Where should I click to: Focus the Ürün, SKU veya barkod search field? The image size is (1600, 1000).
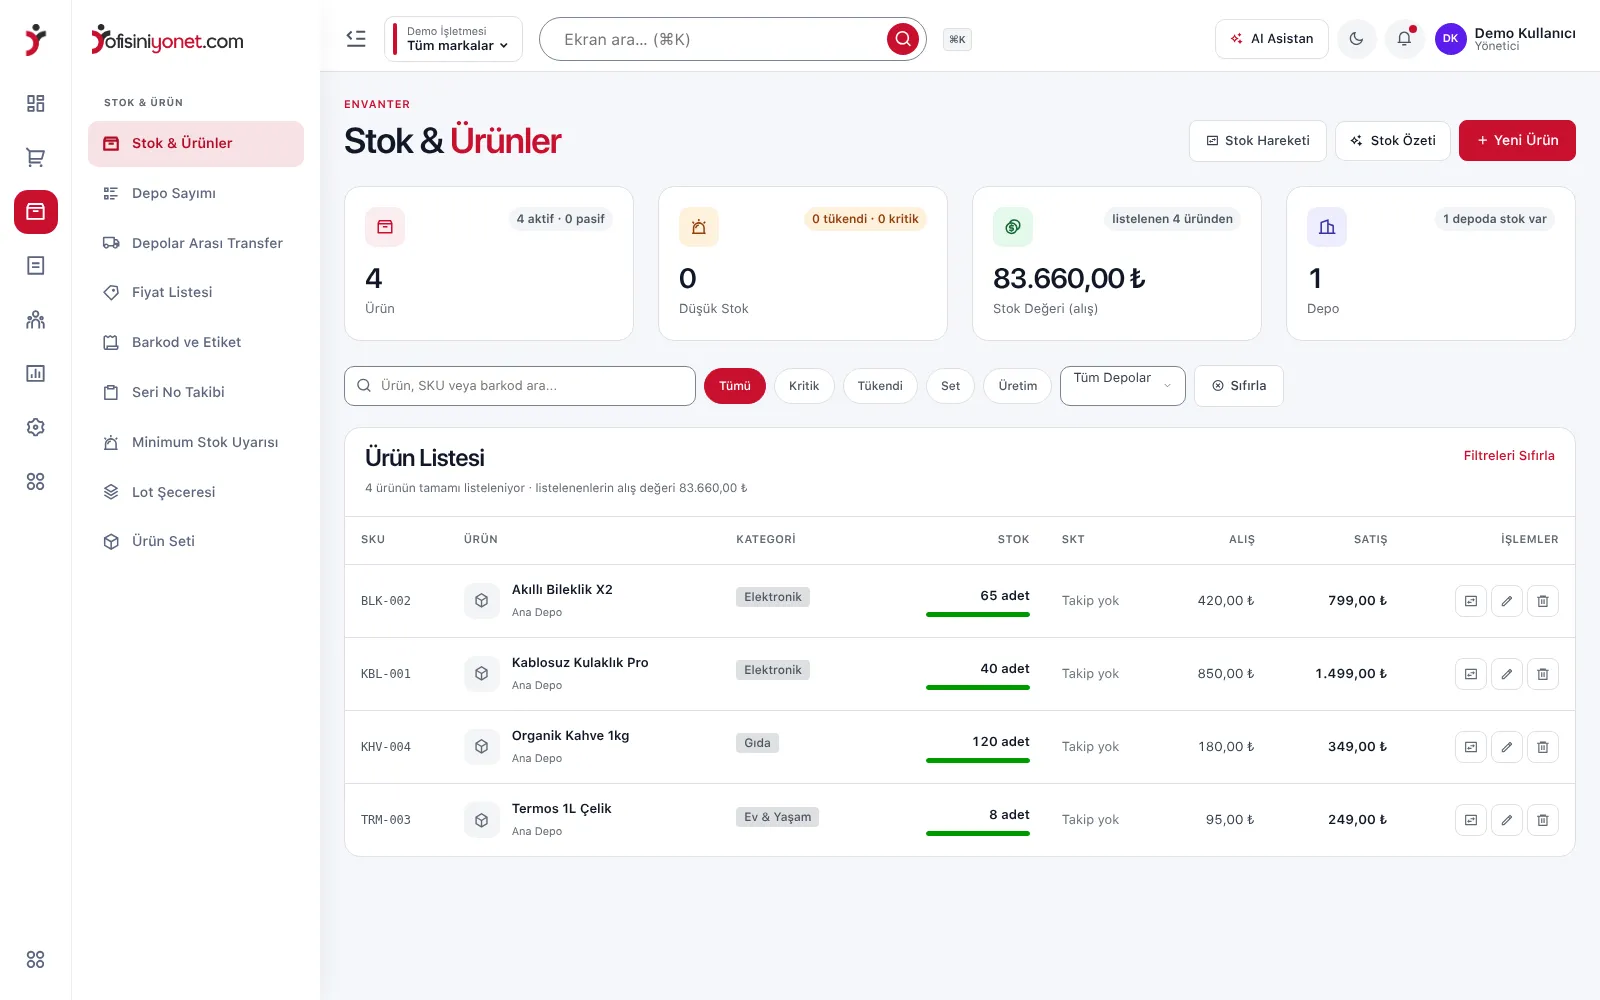tap(520, 386)
